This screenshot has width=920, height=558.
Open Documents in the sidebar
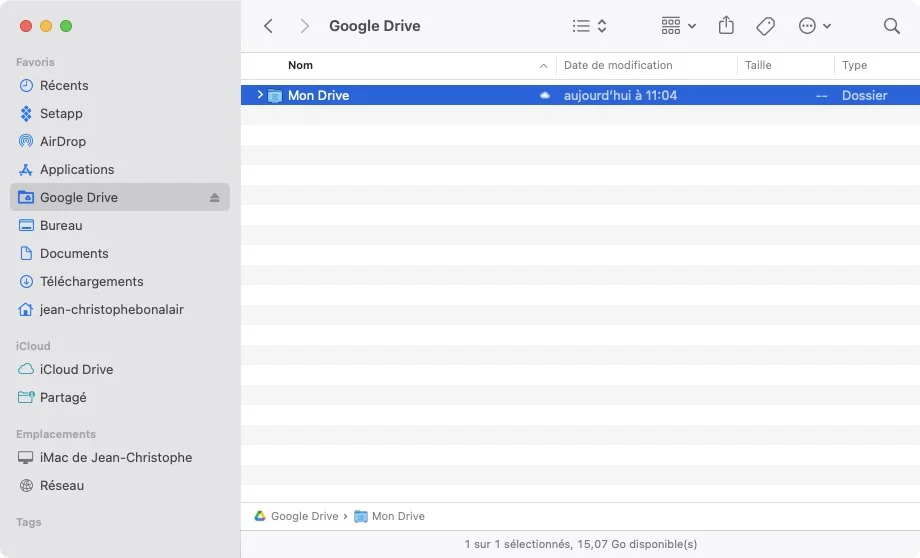(120, 253)
